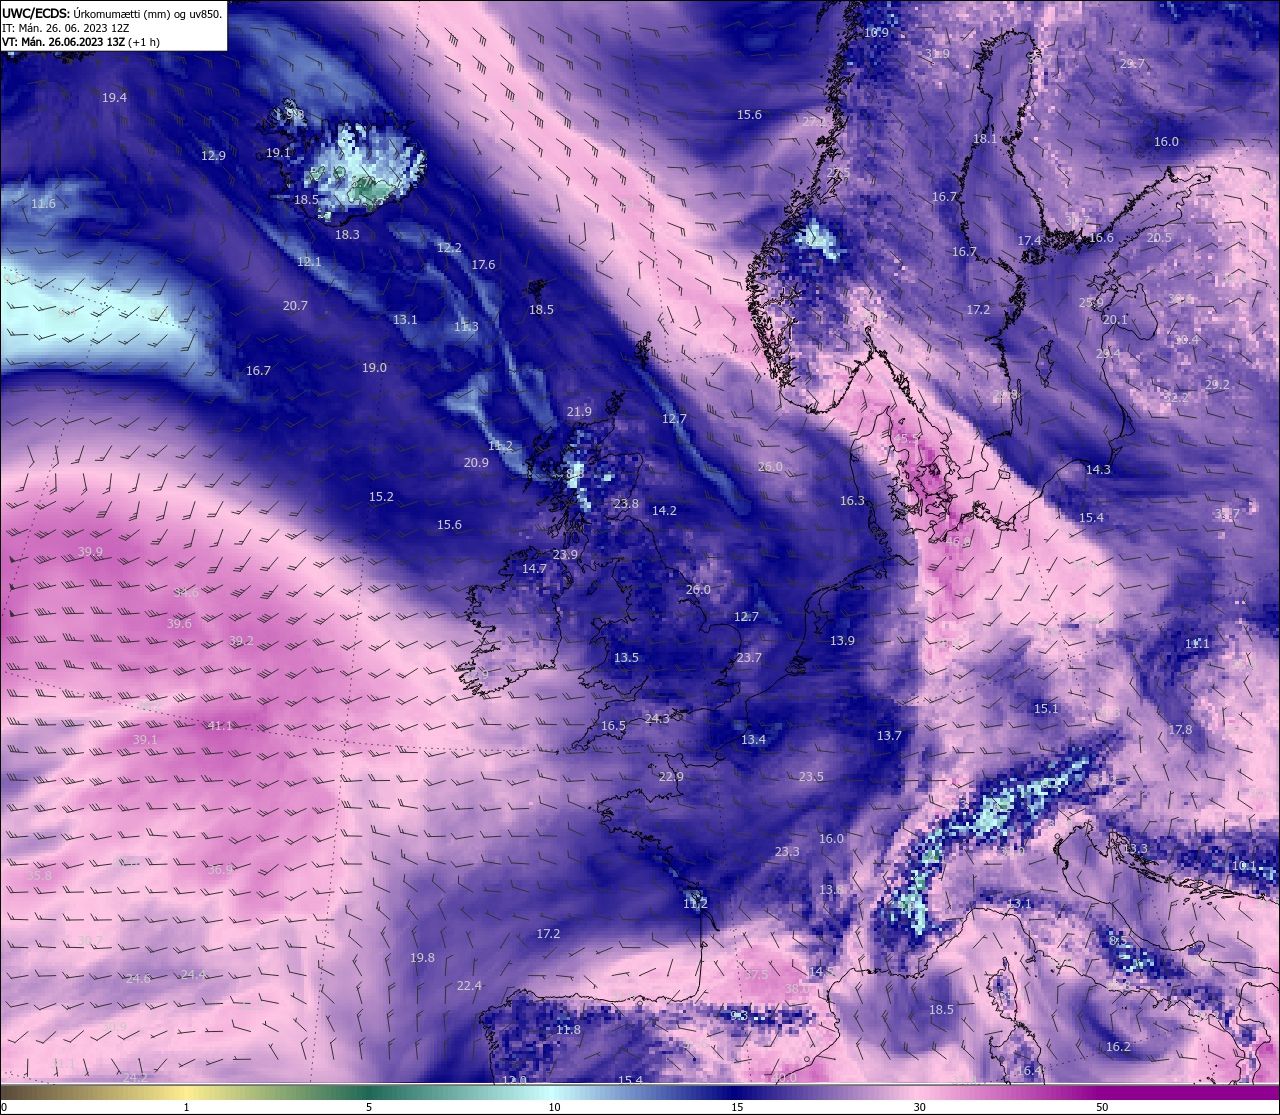This screenshot has width=1280, height=1115.
Task: Click the 13.5 value over Wales
Action: coord(626,658)
